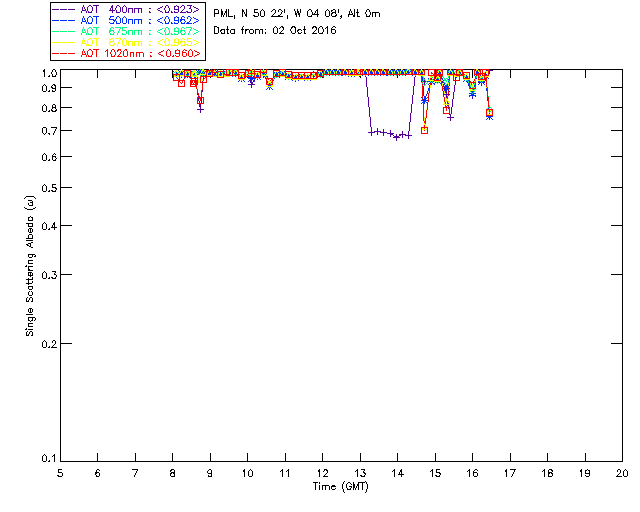The image size is (640, 512).
Task: Click the purple plus marker near 15.4 GMT at 0.75
Action: [451, 118]
